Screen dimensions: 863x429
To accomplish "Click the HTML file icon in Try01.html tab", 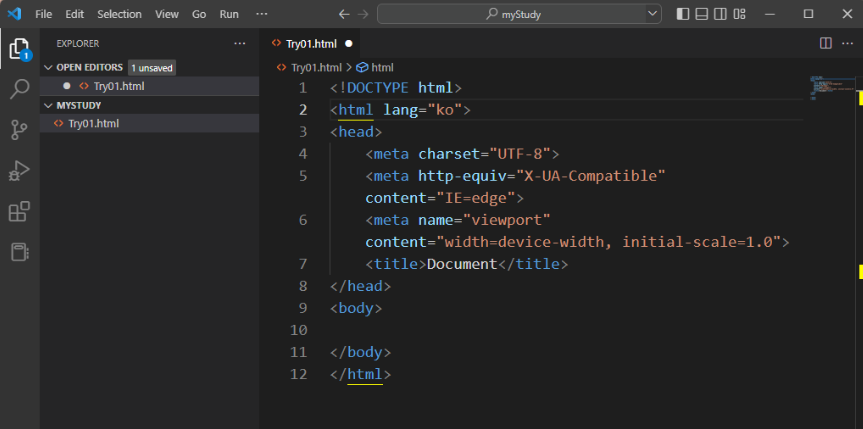I will [x=277, y=44].
